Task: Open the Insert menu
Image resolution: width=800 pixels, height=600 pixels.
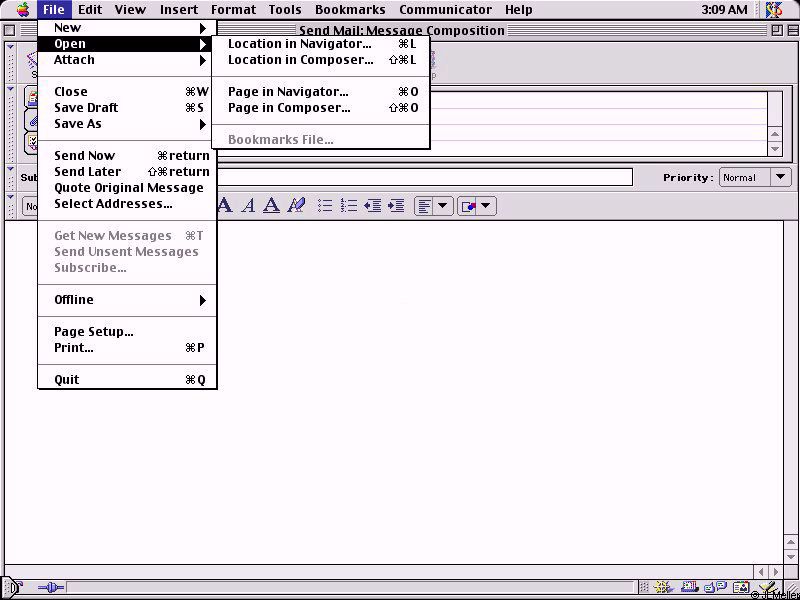Action: [x=179, y=10]
